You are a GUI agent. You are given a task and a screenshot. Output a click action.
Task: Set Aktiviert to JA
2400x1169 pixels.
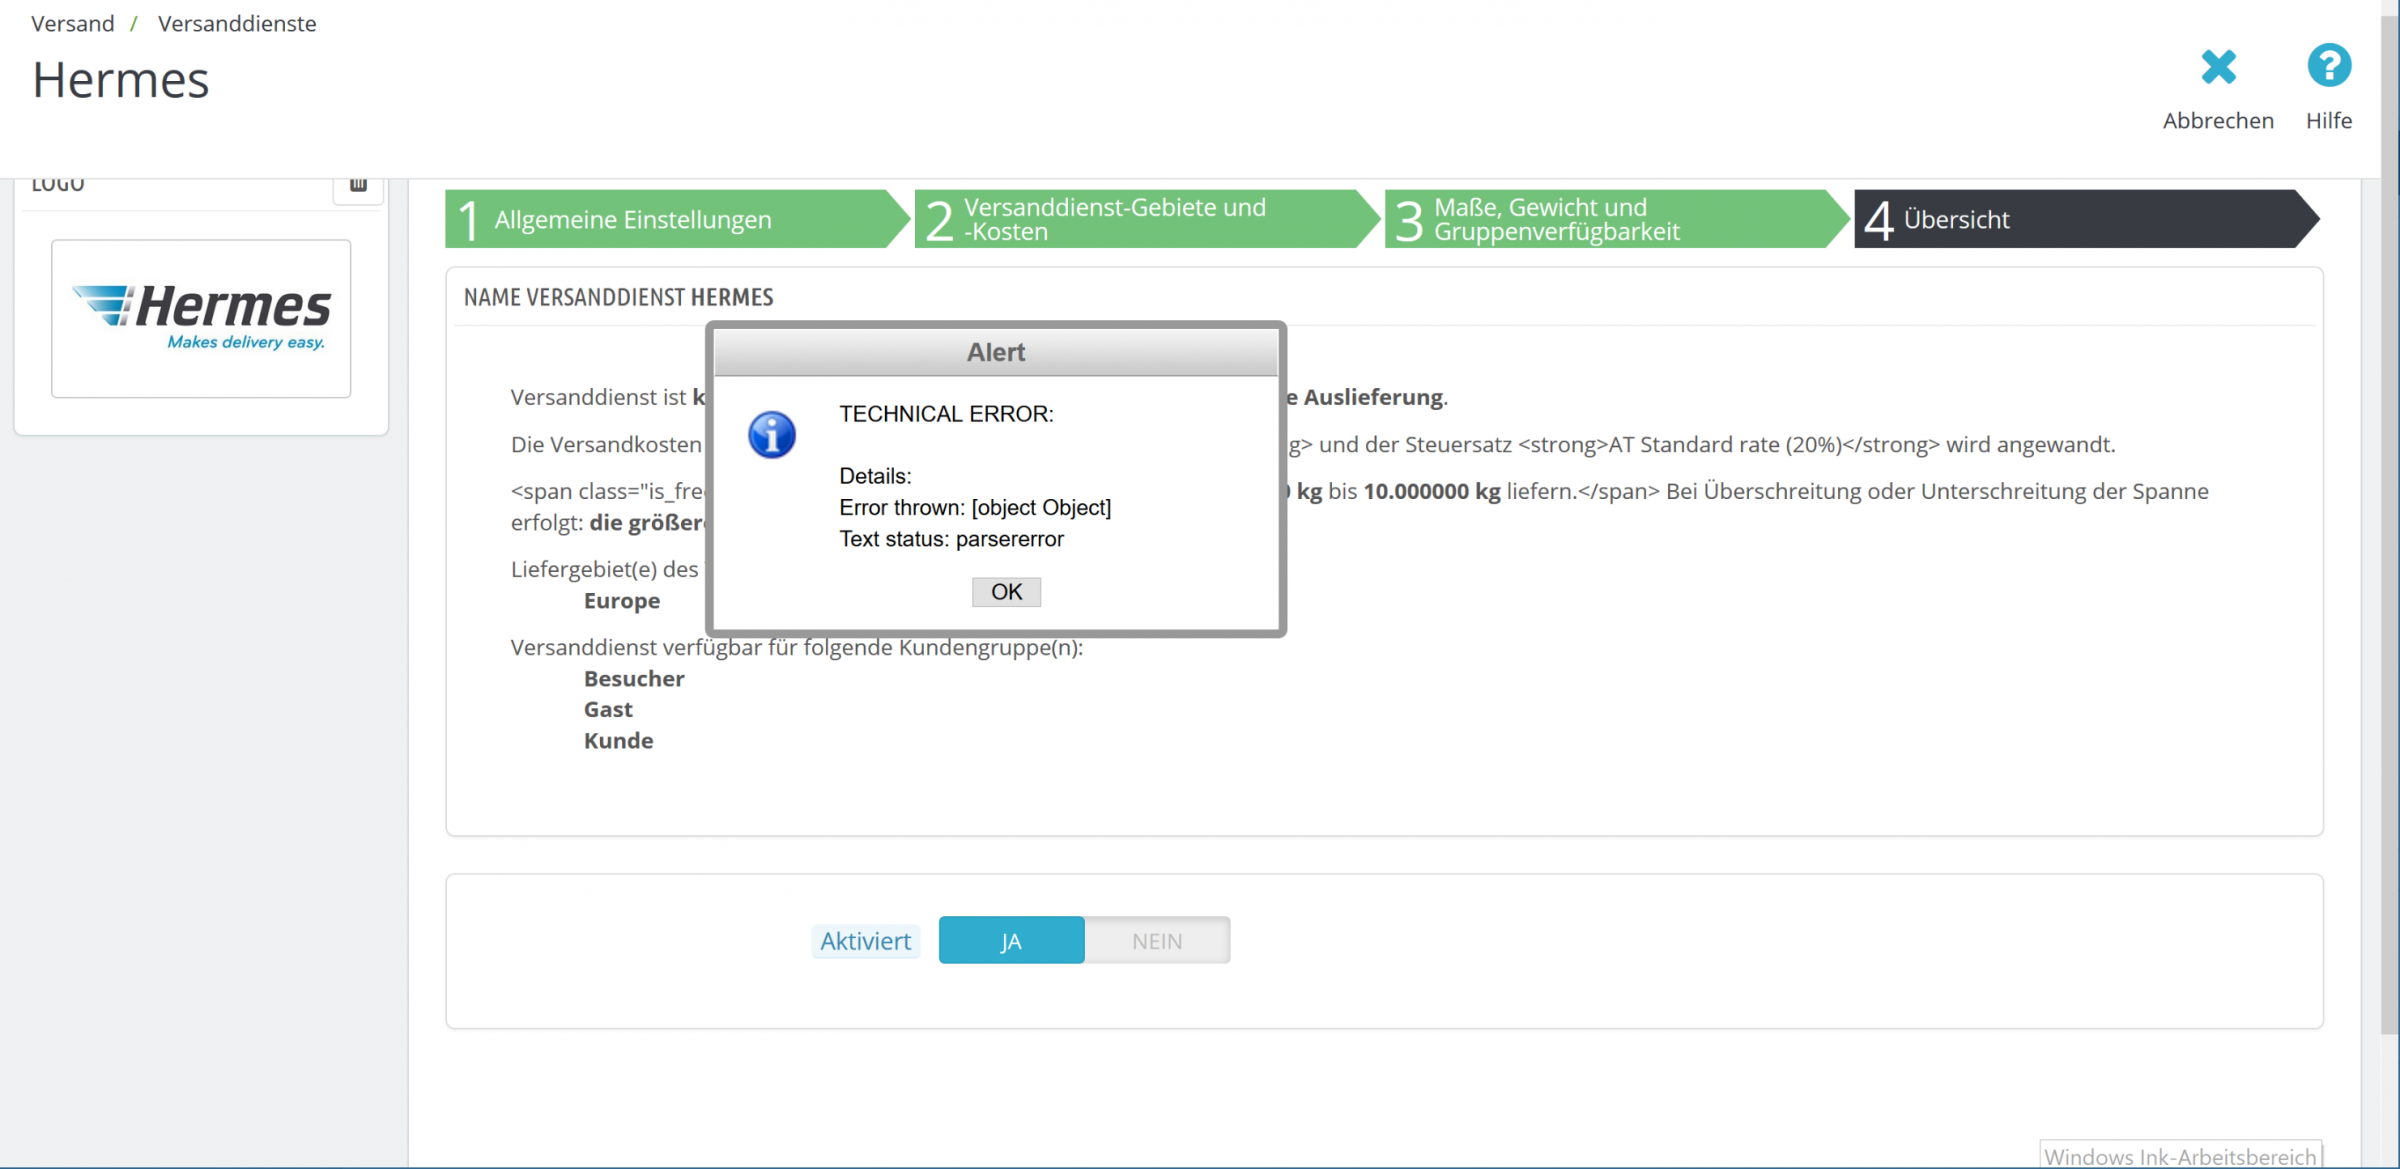1011,941
